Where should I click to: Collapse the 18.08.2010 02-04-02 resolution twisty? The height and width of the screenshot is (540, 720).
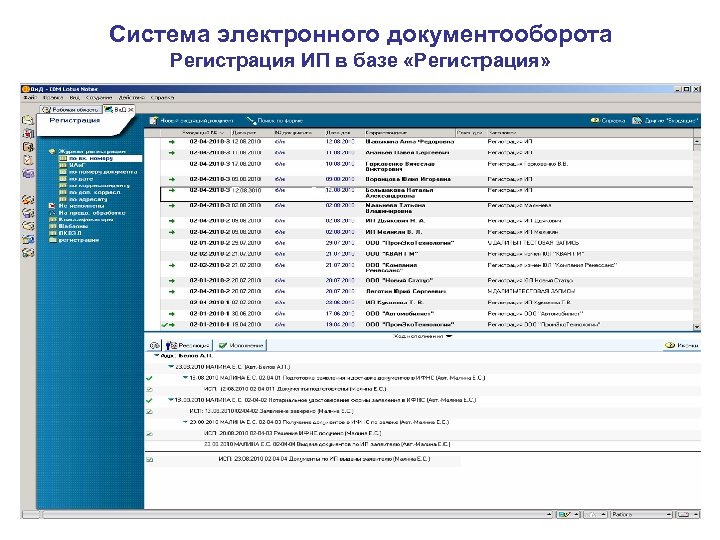click(171, 400)
